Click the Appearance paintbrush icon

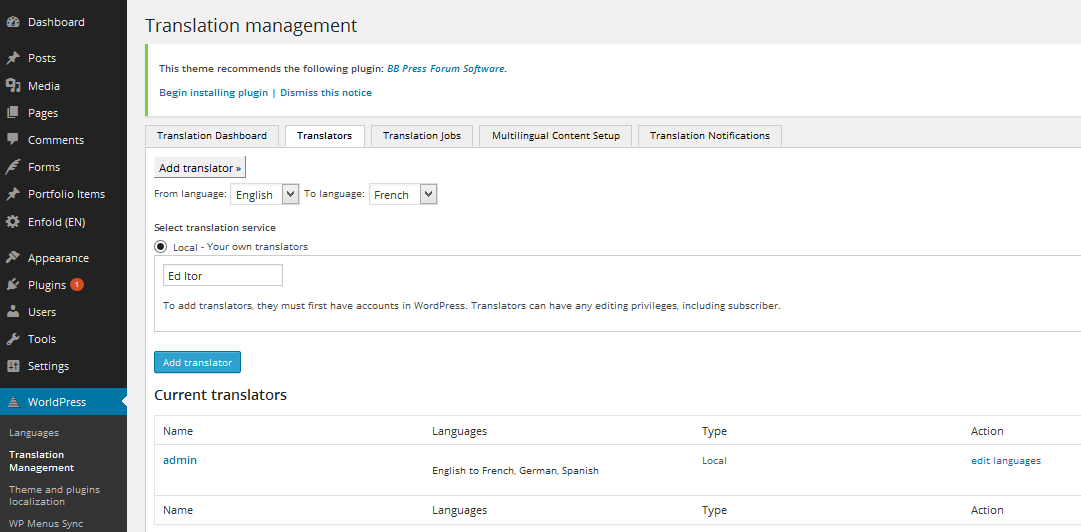[x=12, y=258]
